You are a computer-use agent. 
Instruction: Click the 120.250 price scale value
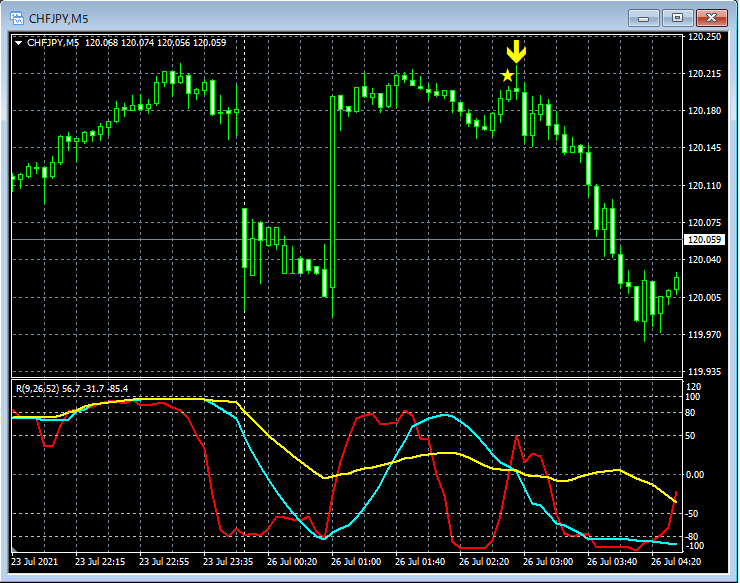(705, 37)
